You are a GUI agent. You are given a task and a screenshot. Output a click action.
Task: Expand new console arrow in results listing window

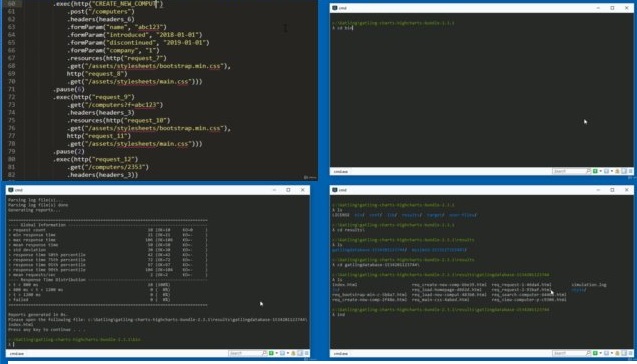click(x=600, y=353)
